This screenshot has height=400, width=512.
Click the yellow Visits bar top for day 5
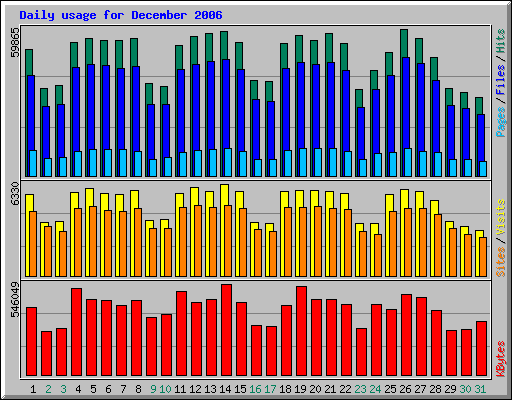click(x=89, y=197)
